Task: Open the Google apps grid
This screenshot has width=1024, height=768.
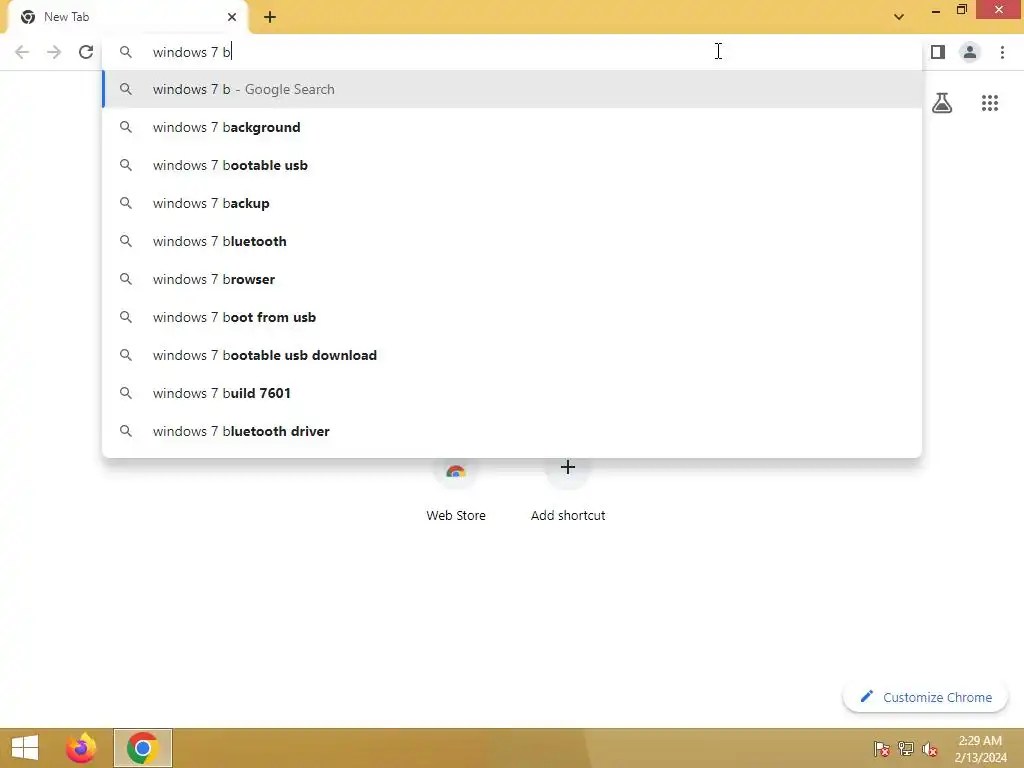Action: [x=990, y=103]
